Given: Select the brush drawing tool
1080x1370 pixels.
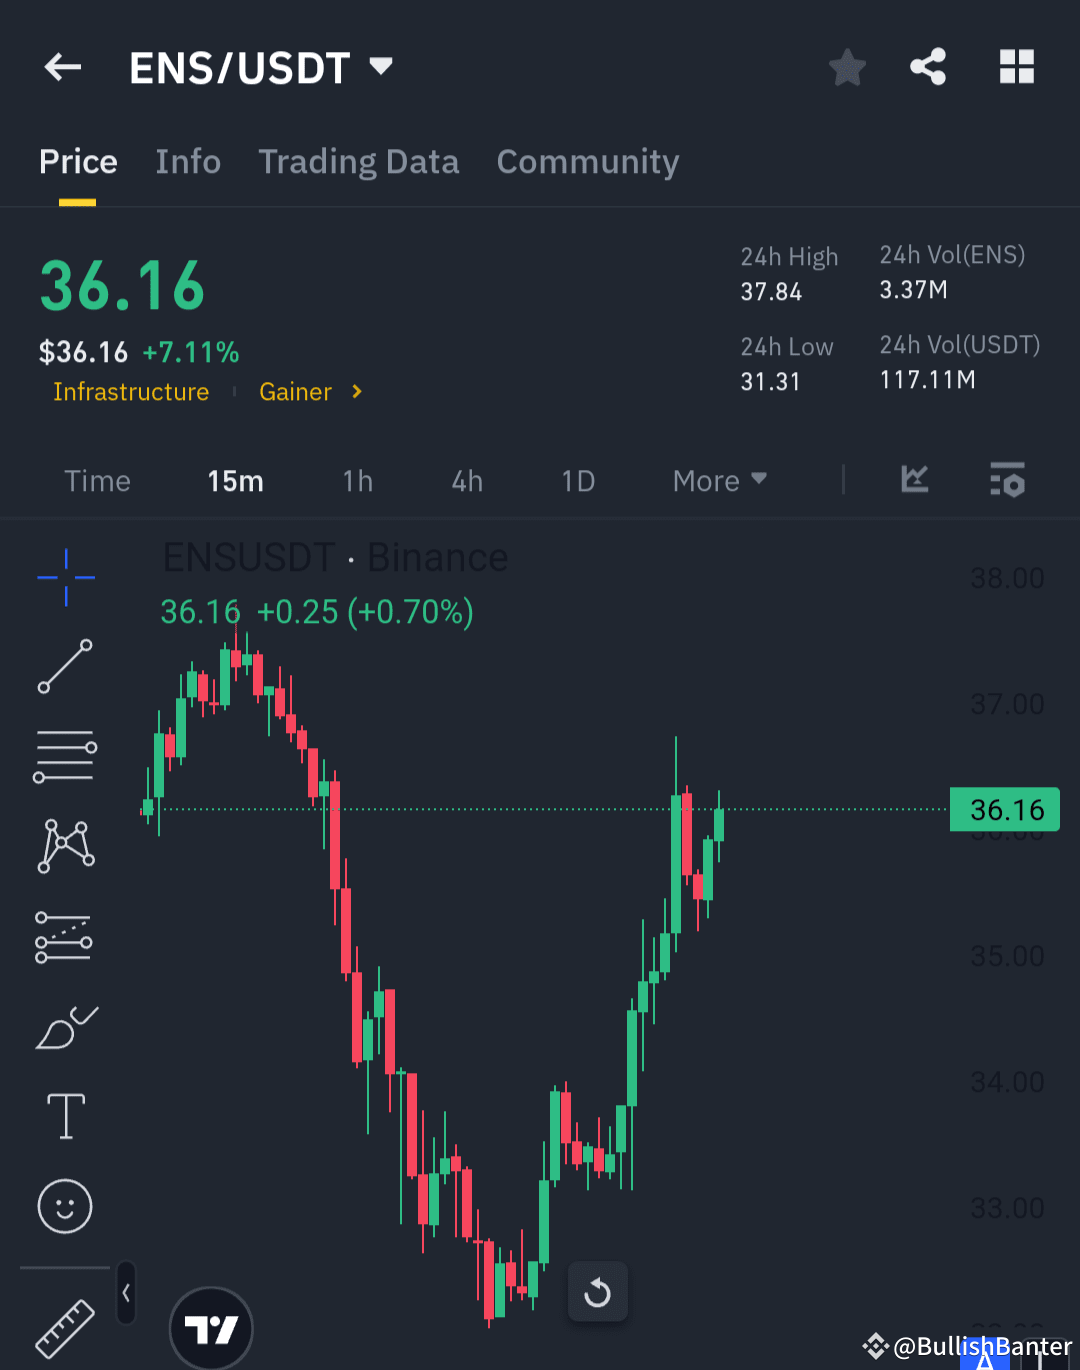Looking at the screenshot, I should [x=65, y=1028].
